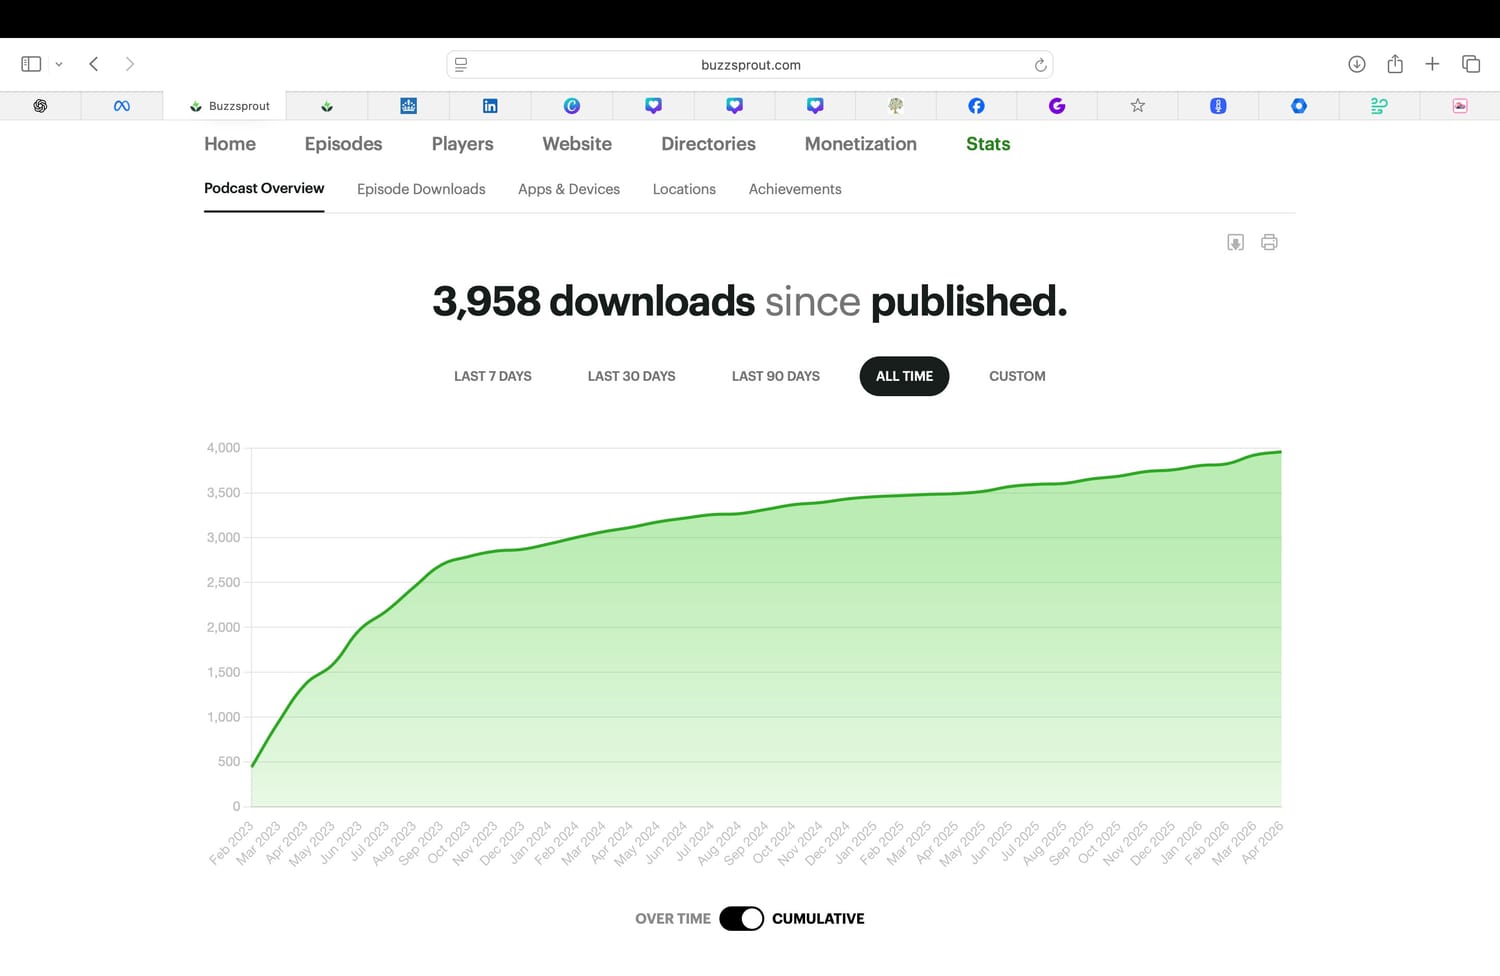
Task: Switch to the unlabeled green sprout tab
Action: (x=327, y=106)
